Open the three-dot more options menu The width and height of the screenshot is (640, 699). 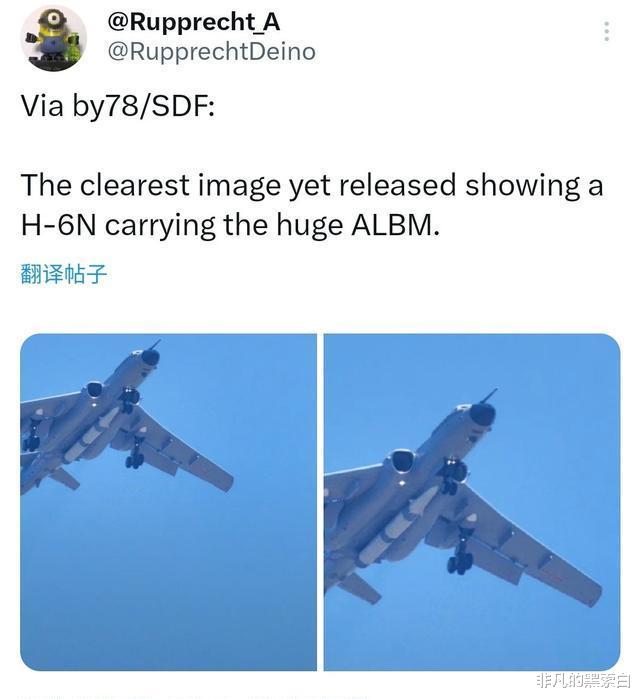607,31
